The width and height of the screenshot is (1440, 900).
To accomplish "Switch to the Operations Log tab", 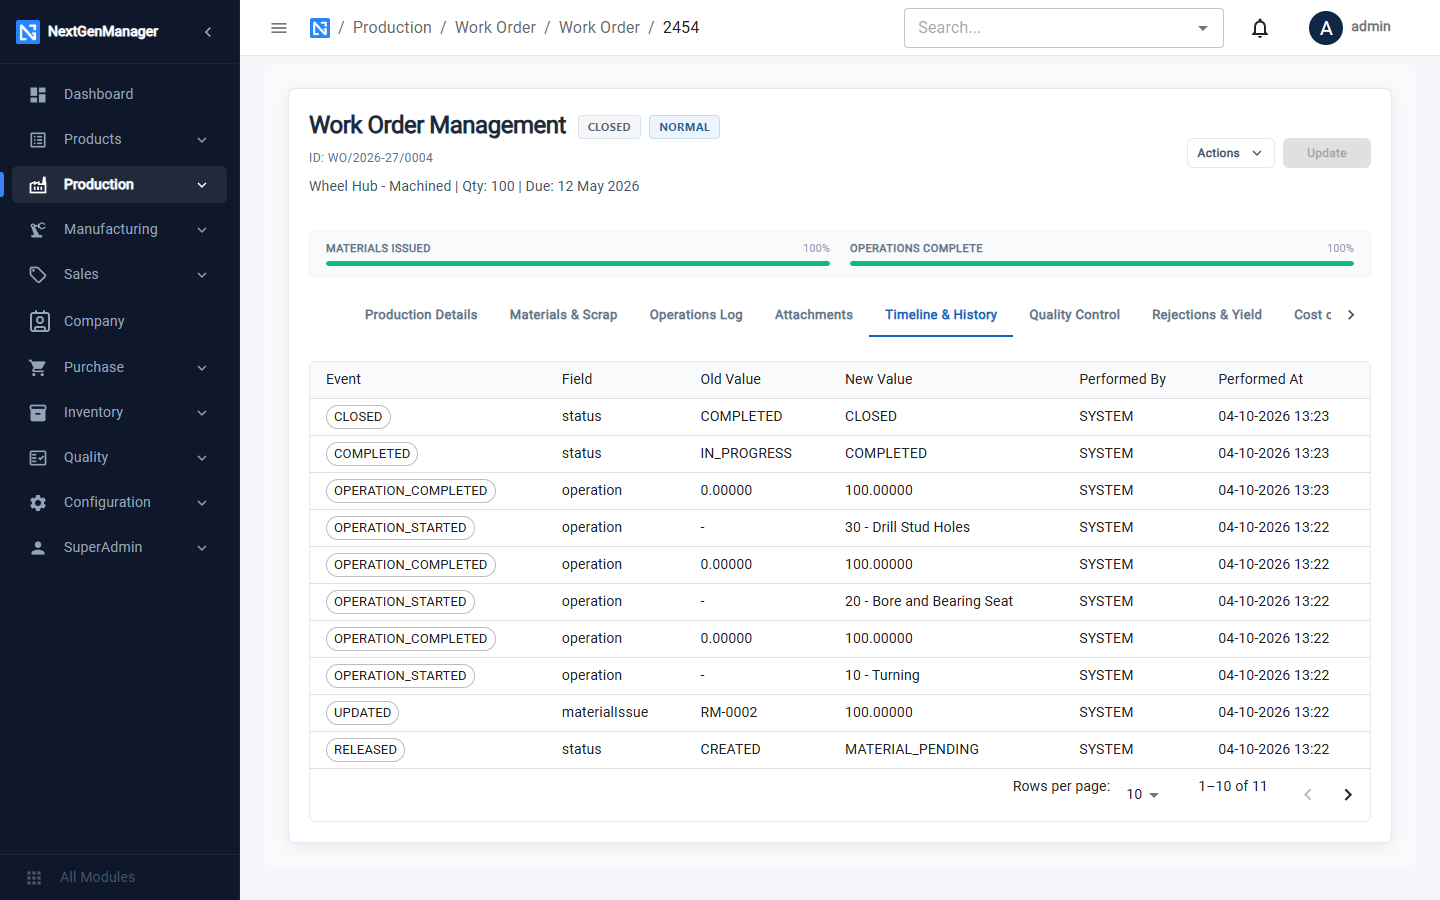I will (696, 315).
